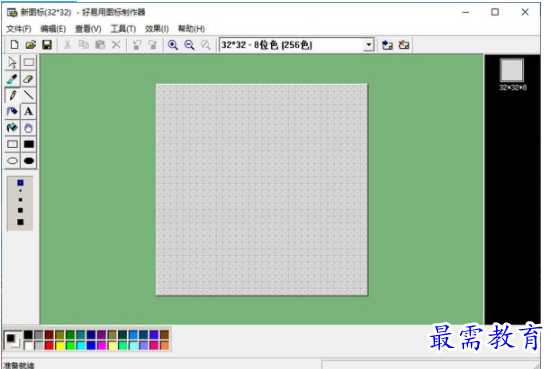Create a new icon file
The image size is (551, 369).
(14, 45)
